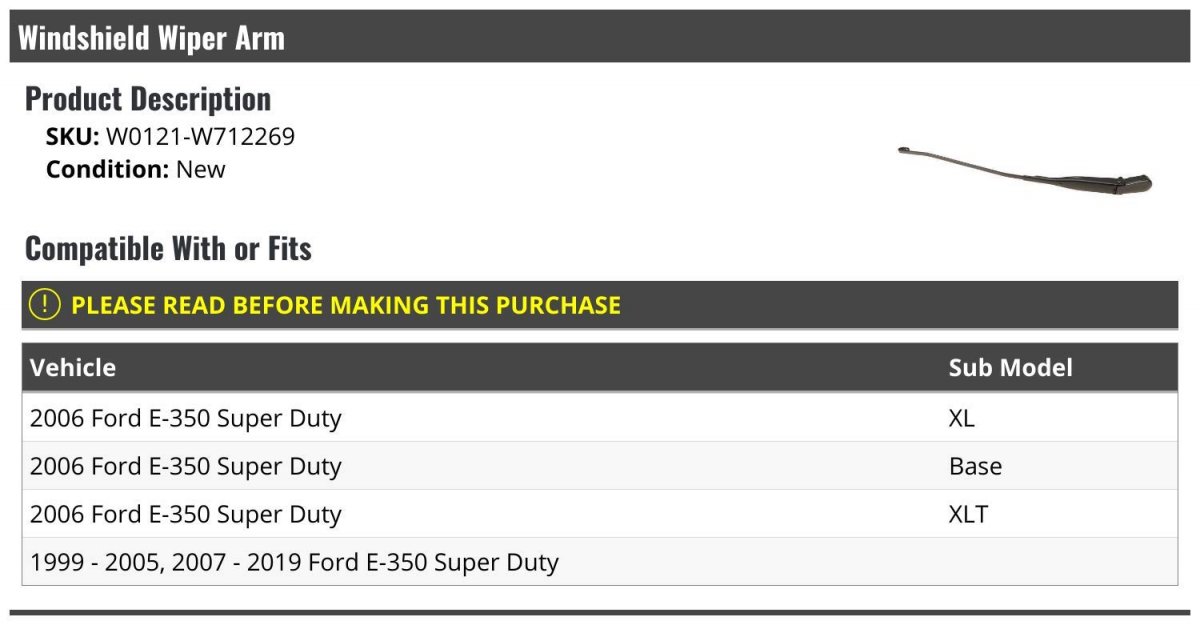The width and height of the screenshot is (1200, 625).
Task: Click the "XLT" sub model cell
Action: (968, 514)
